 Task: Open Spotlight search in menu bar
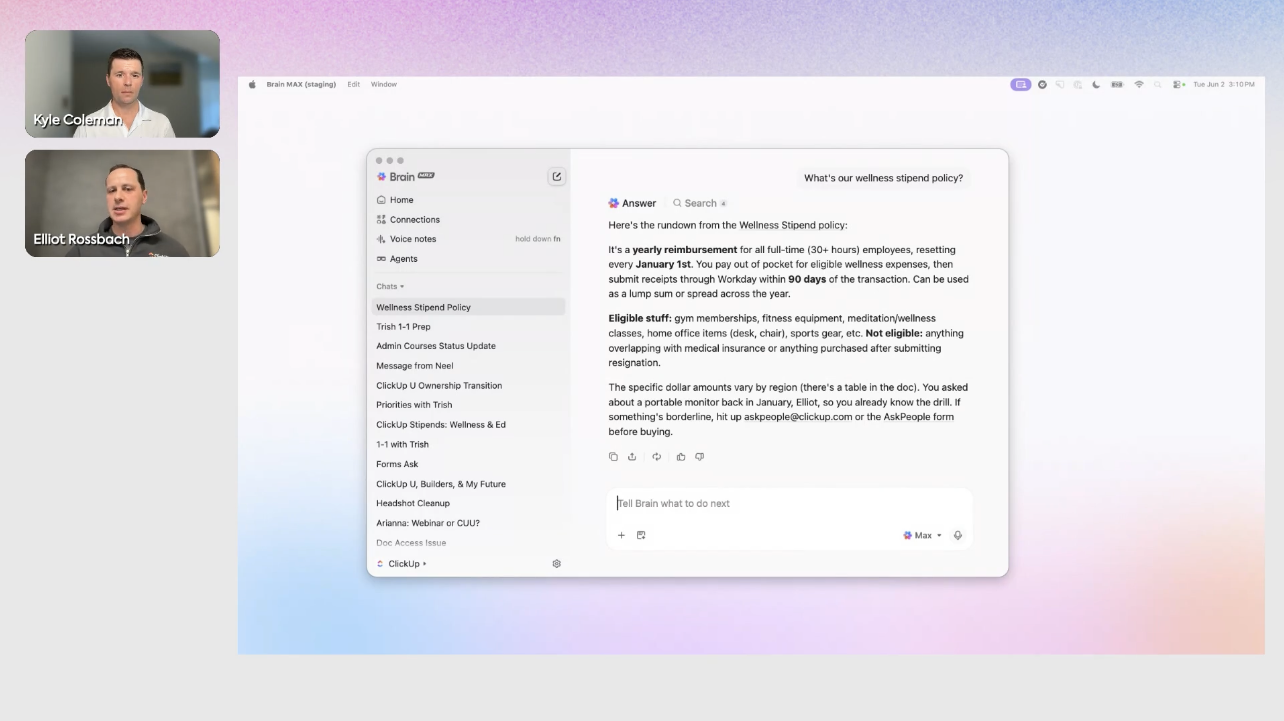click(1158, 85)
